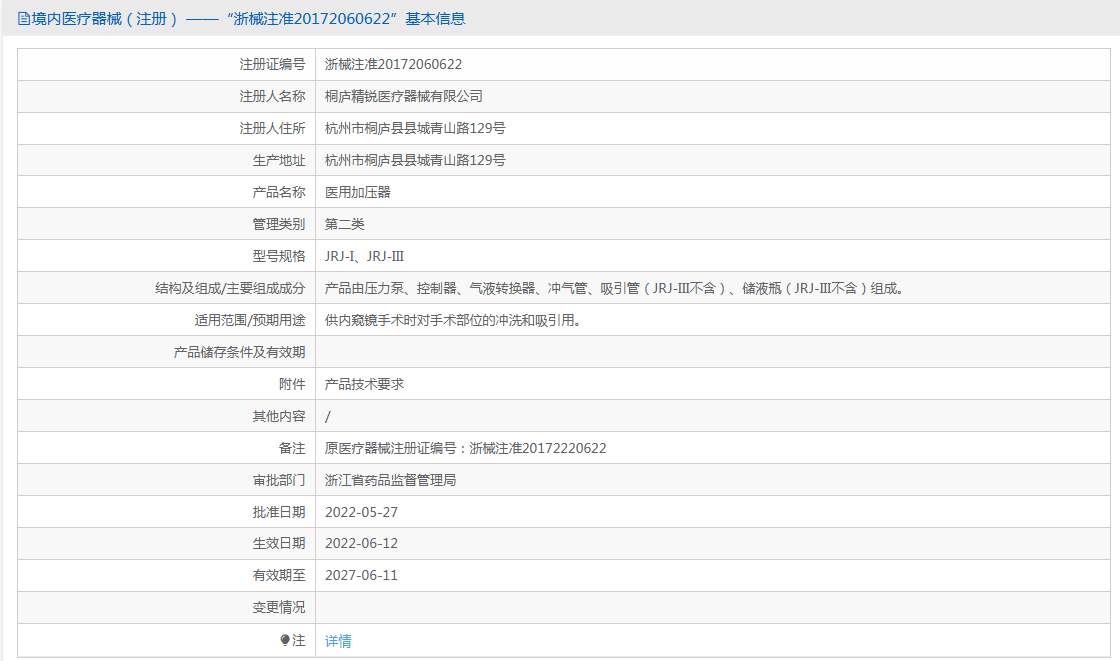Click the 变更情况 field label
This screenshot has height=661, width=1120.
[279, 608]
